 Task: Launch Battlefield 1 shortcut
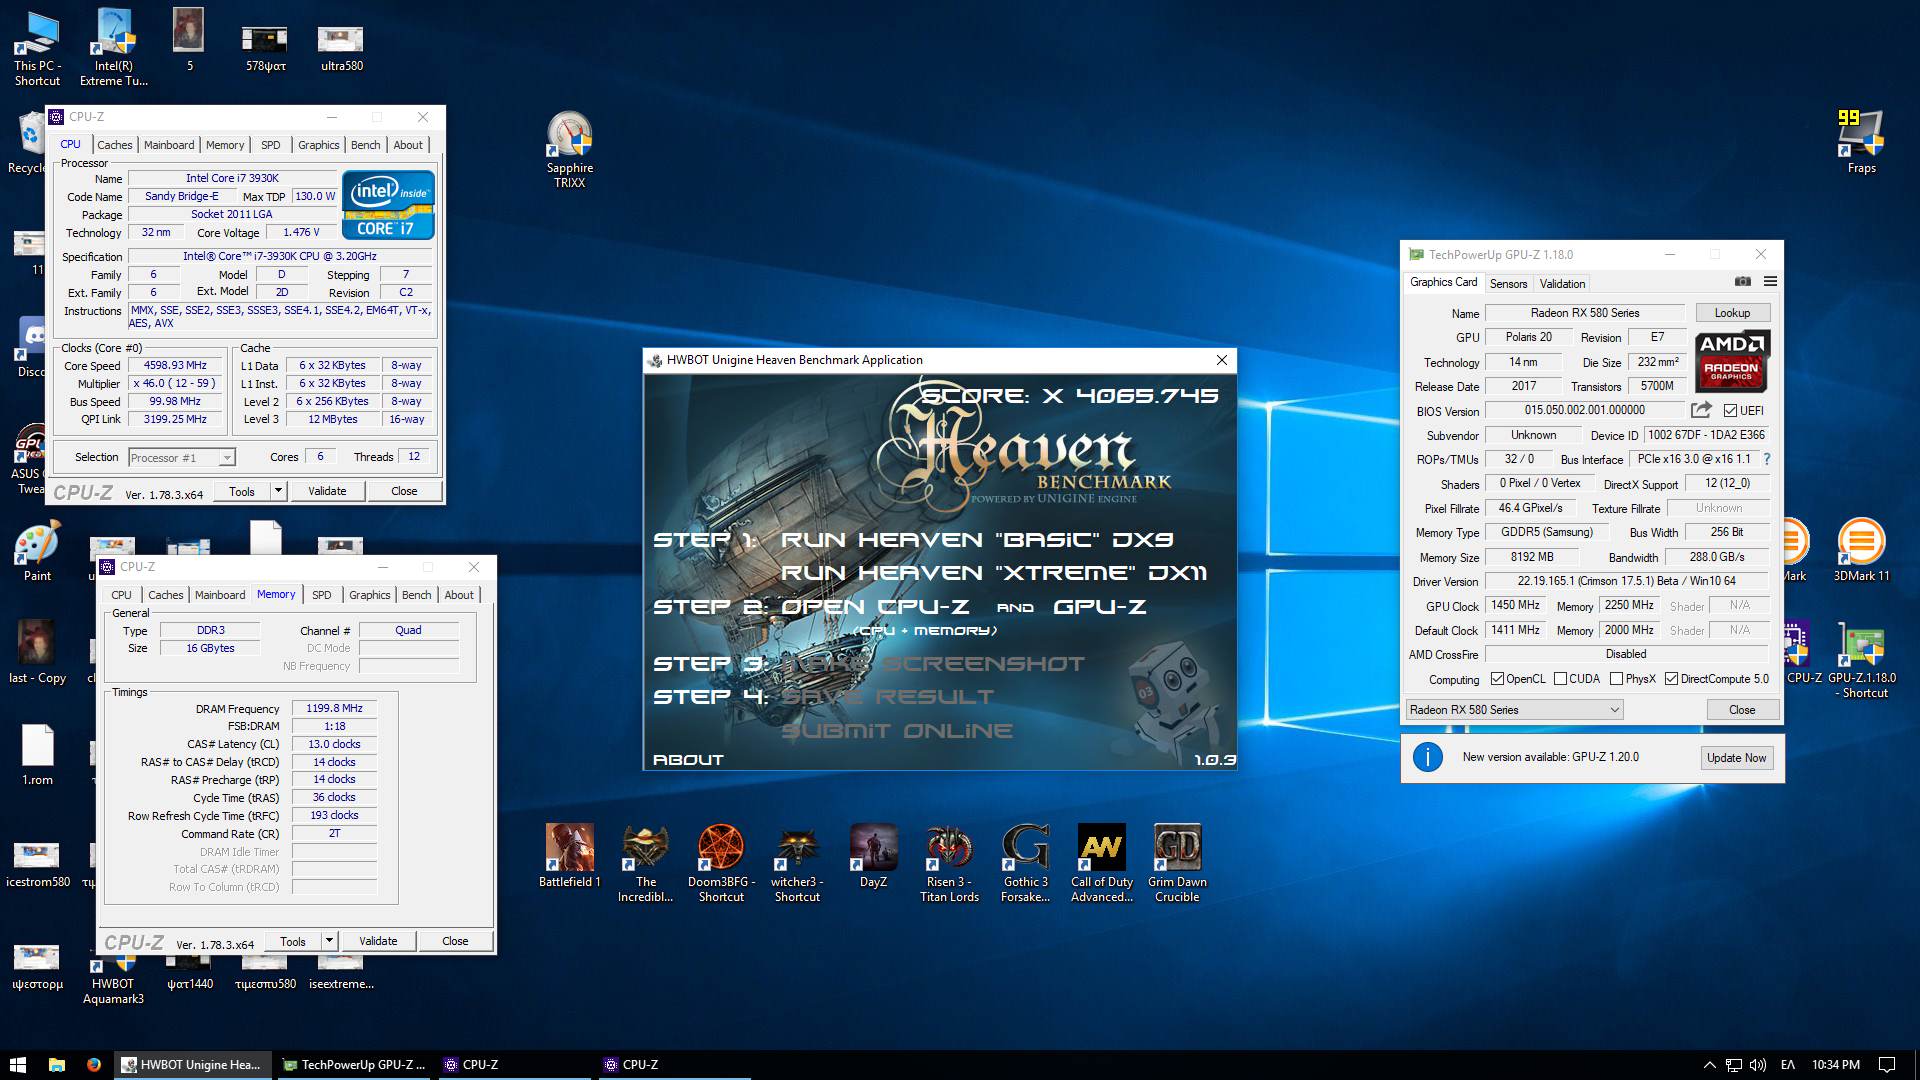tap(569, 856)
